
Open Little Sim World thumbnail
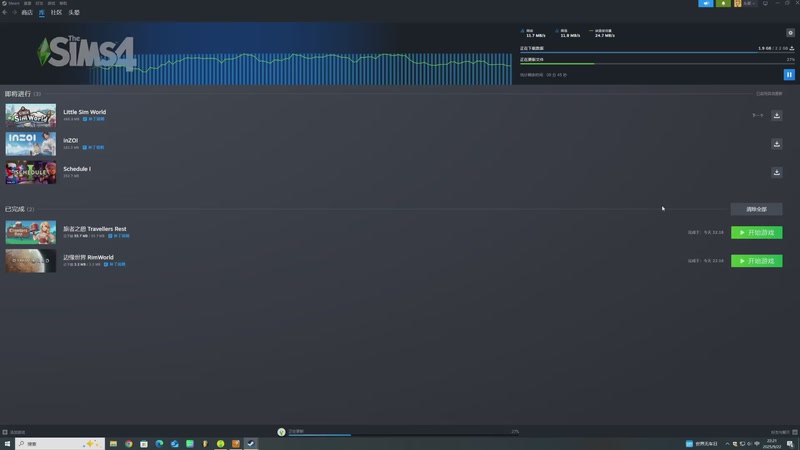click(x=31, y=116)
